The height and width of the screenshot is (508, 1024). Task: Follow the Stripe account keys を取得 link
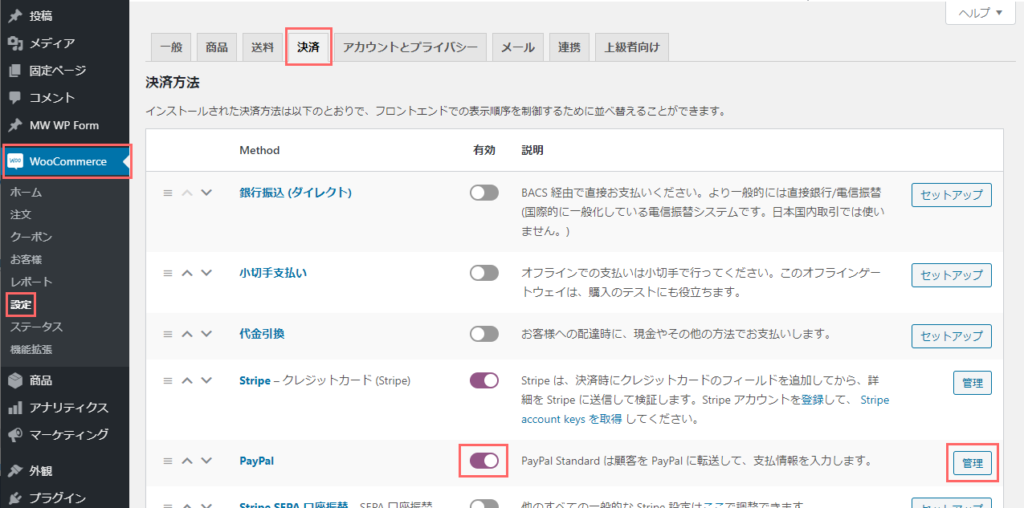pos(705,409)
